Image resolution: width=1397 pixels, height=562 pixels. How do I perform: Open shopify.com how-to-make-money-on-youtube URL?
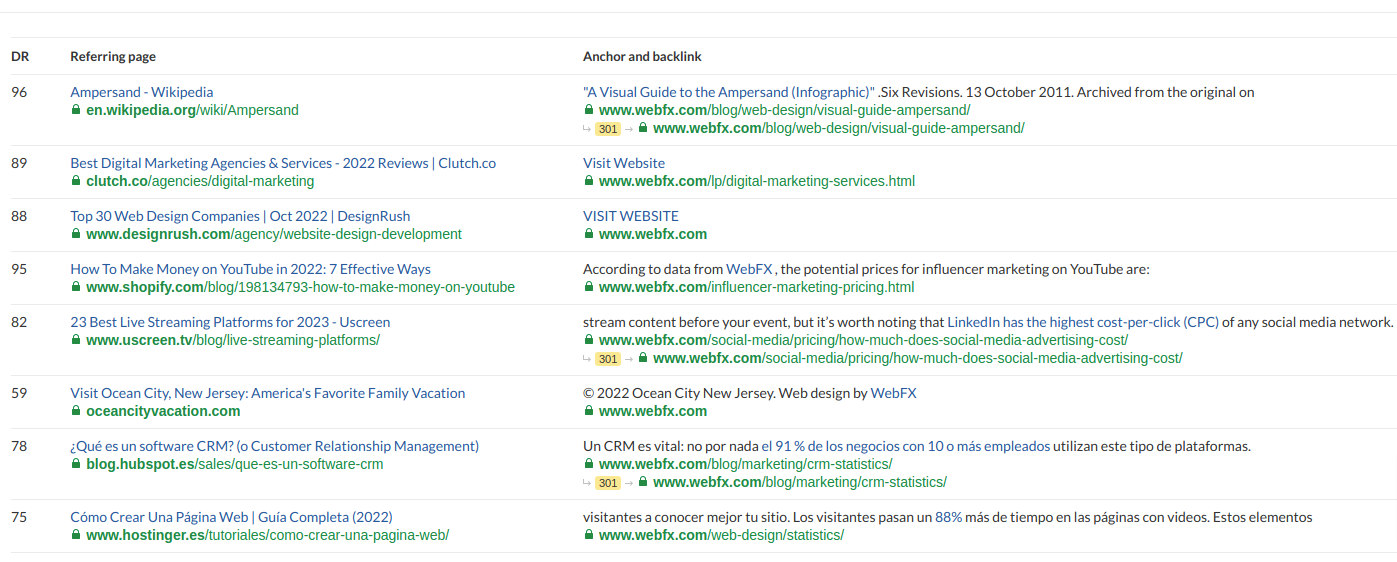300,287
